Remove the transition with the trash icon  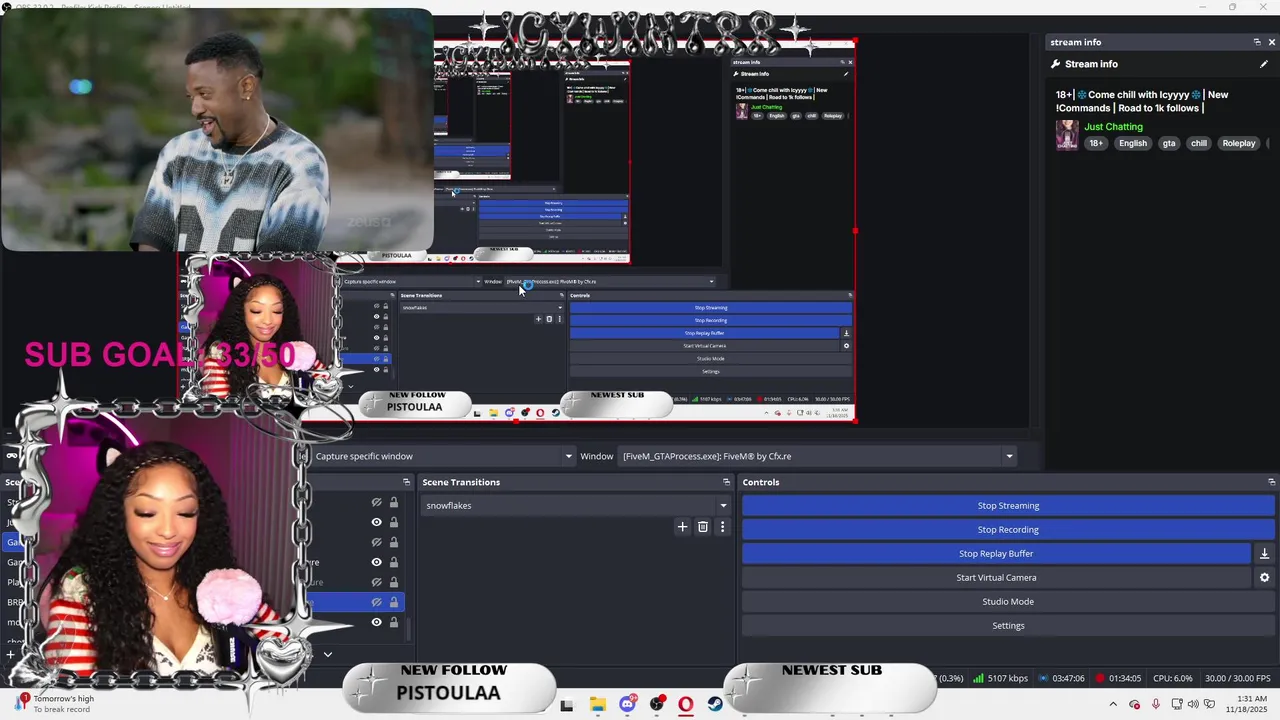(703, 527)
